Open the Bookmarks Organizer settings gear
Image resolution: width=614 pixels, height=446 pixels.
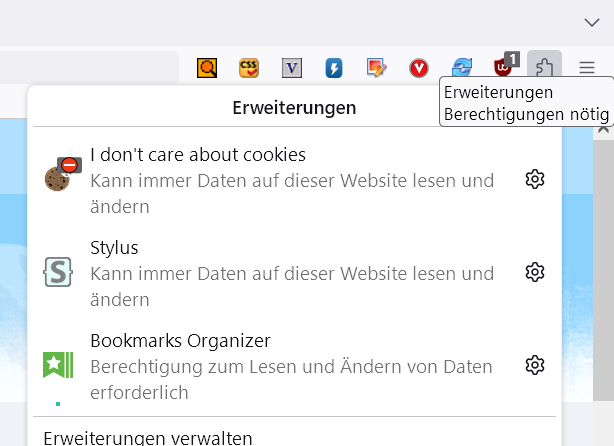[535, 365]
